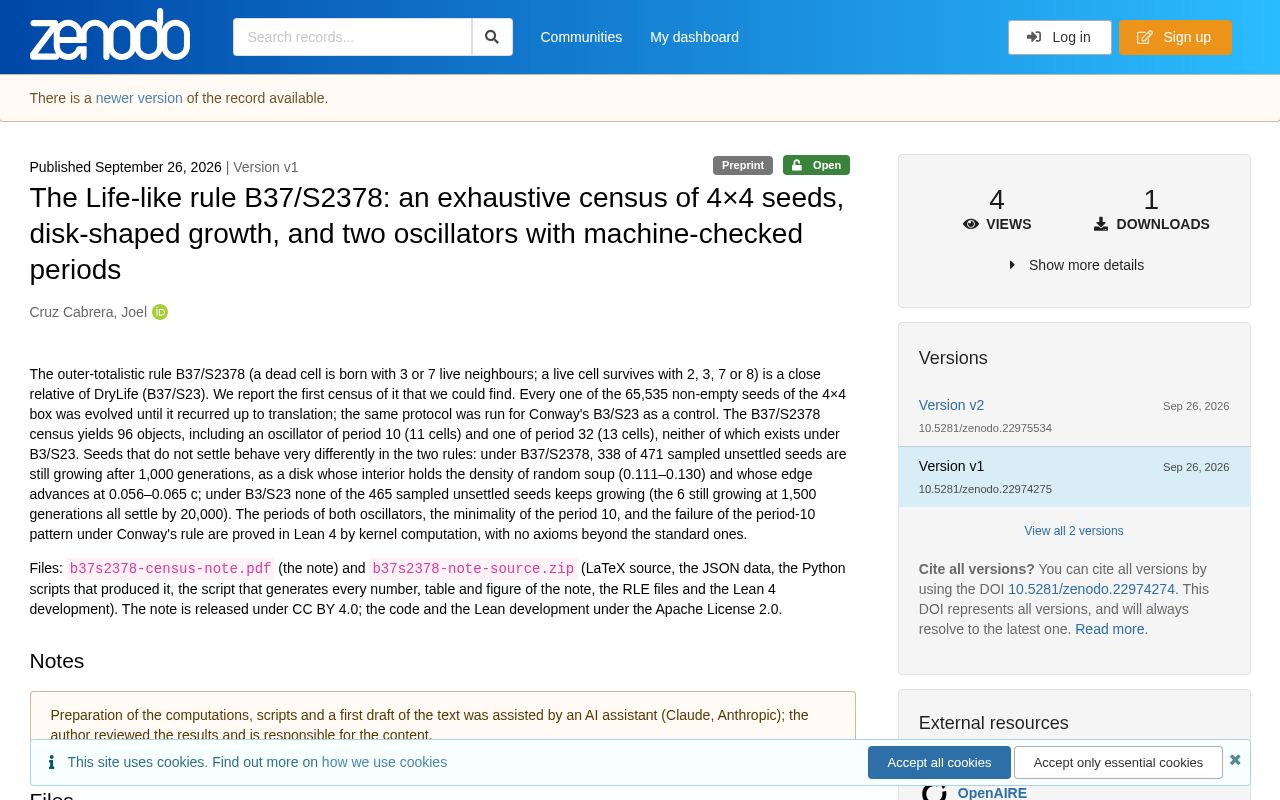
Task: Open the Communities menu item
Action: 581,37
